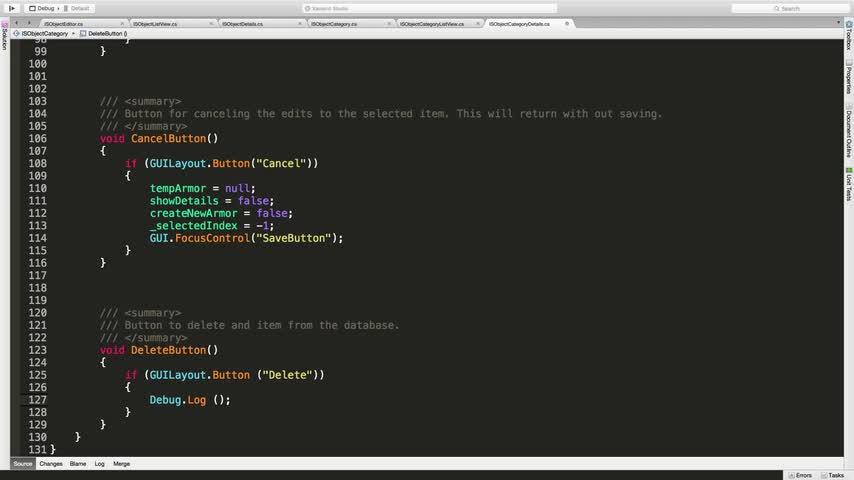Navigate back with the left arrow

point(16,23)
